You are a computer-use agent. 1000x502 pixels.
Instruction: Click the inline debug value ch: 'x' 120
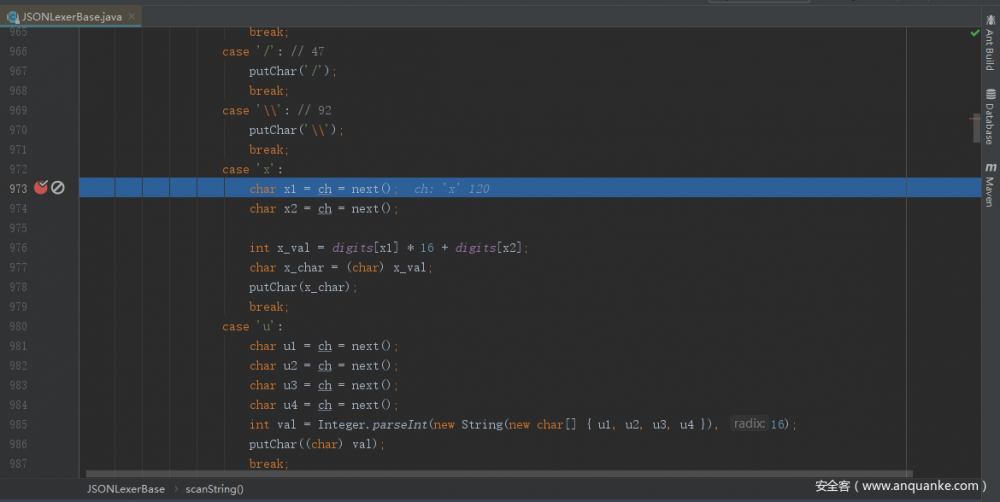click(452, 189)
